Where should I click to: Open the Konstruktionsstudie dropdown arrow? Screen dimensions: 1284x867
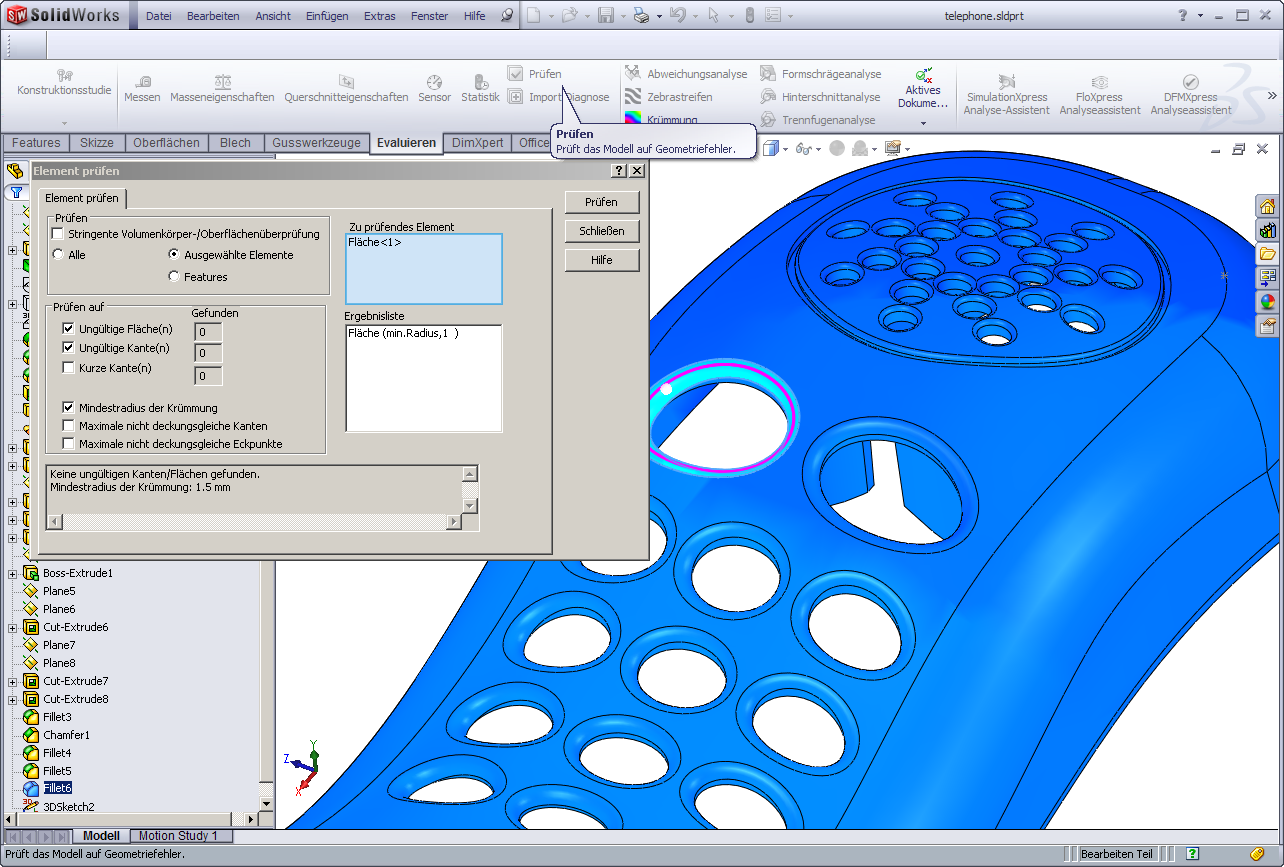[64, 123]
